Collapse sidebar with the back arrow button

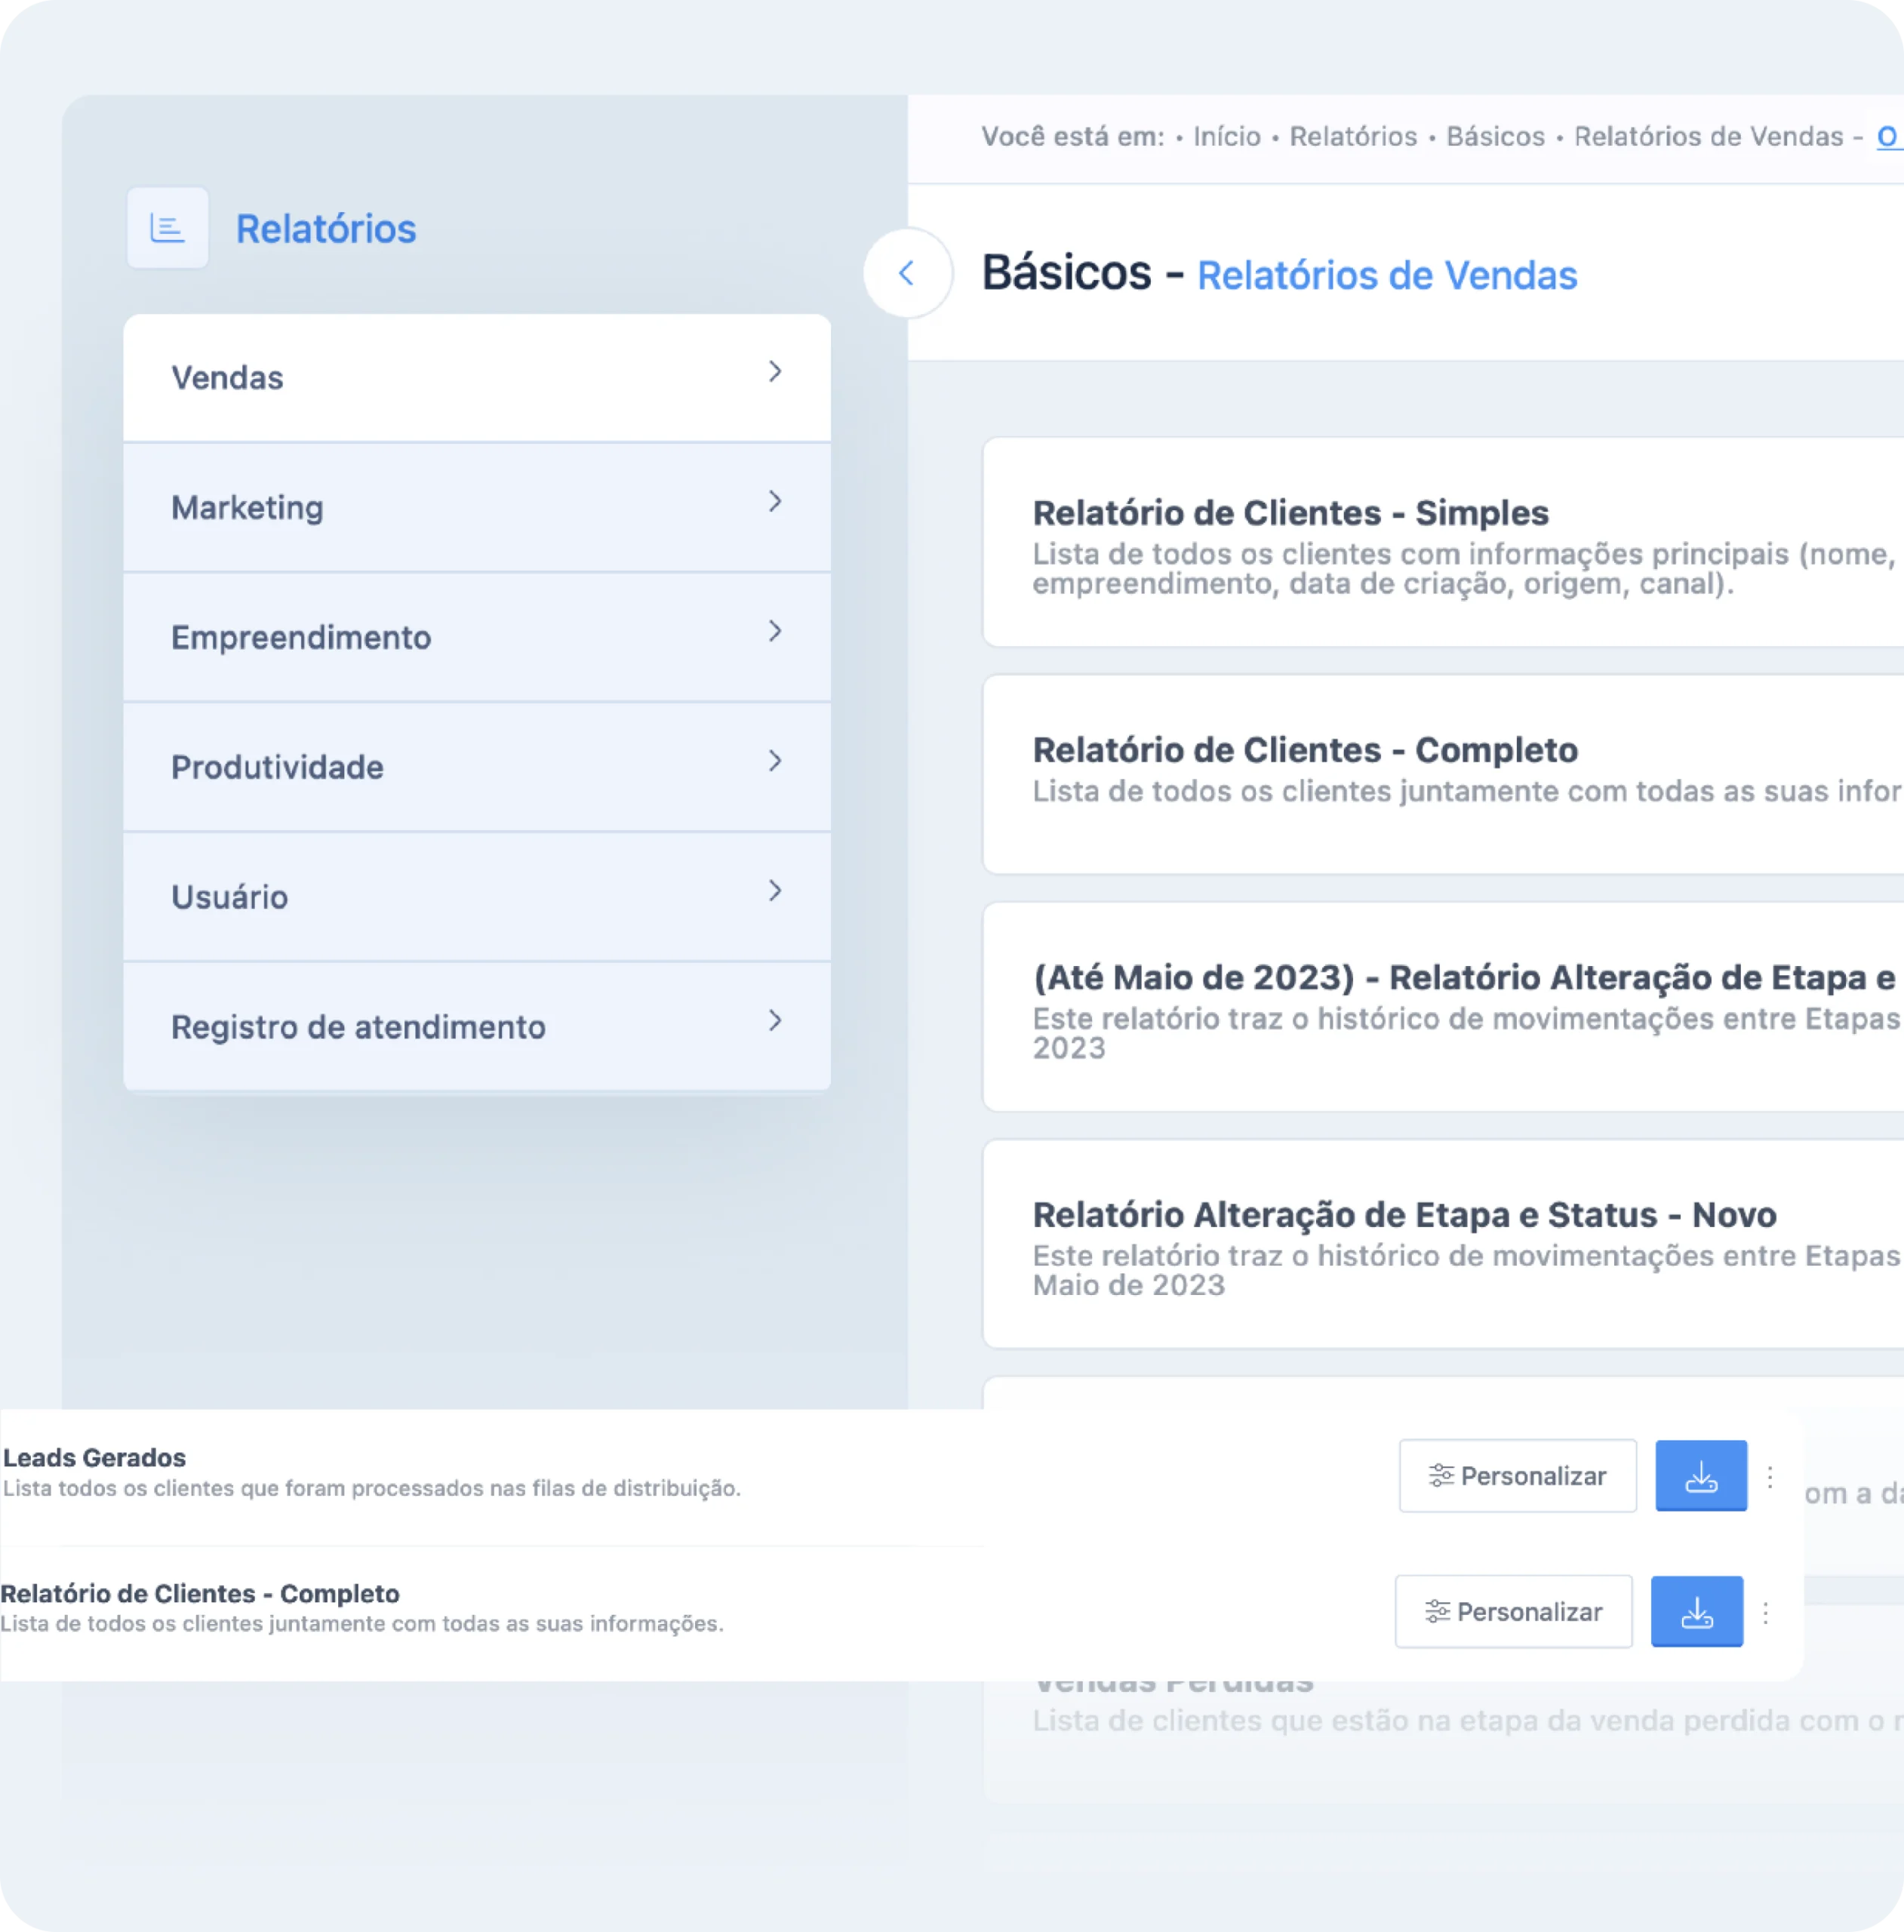coord(907,273)
